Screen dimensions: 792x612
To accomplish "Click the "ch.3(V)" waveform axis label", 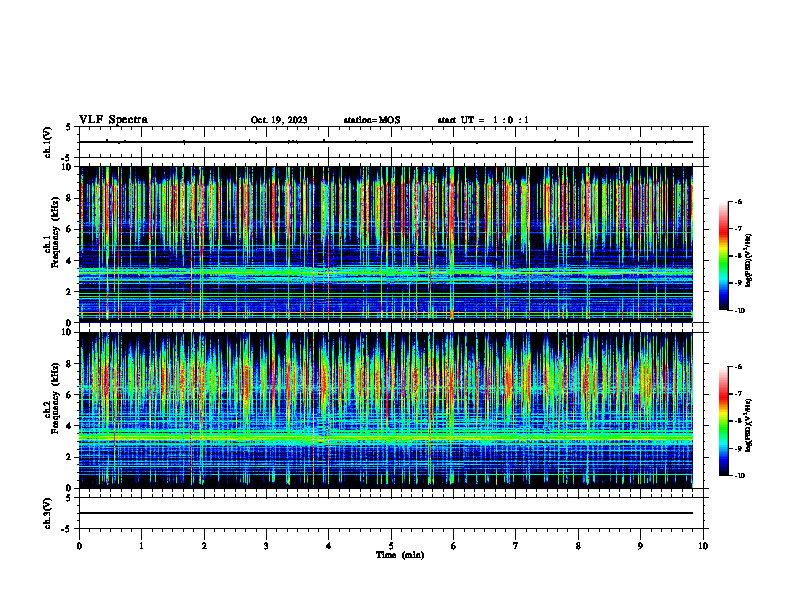I will pos(47,513).
